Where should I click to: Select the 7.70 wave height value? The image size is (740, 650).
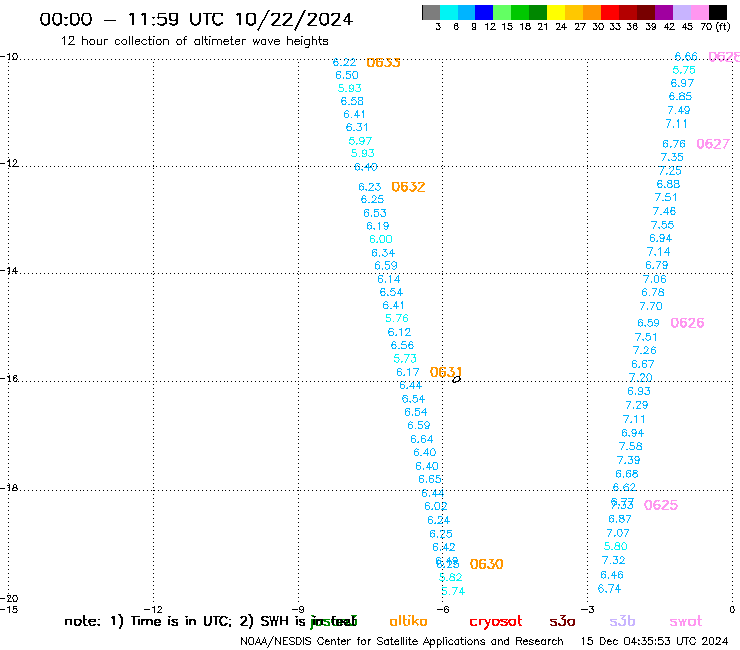651,306
